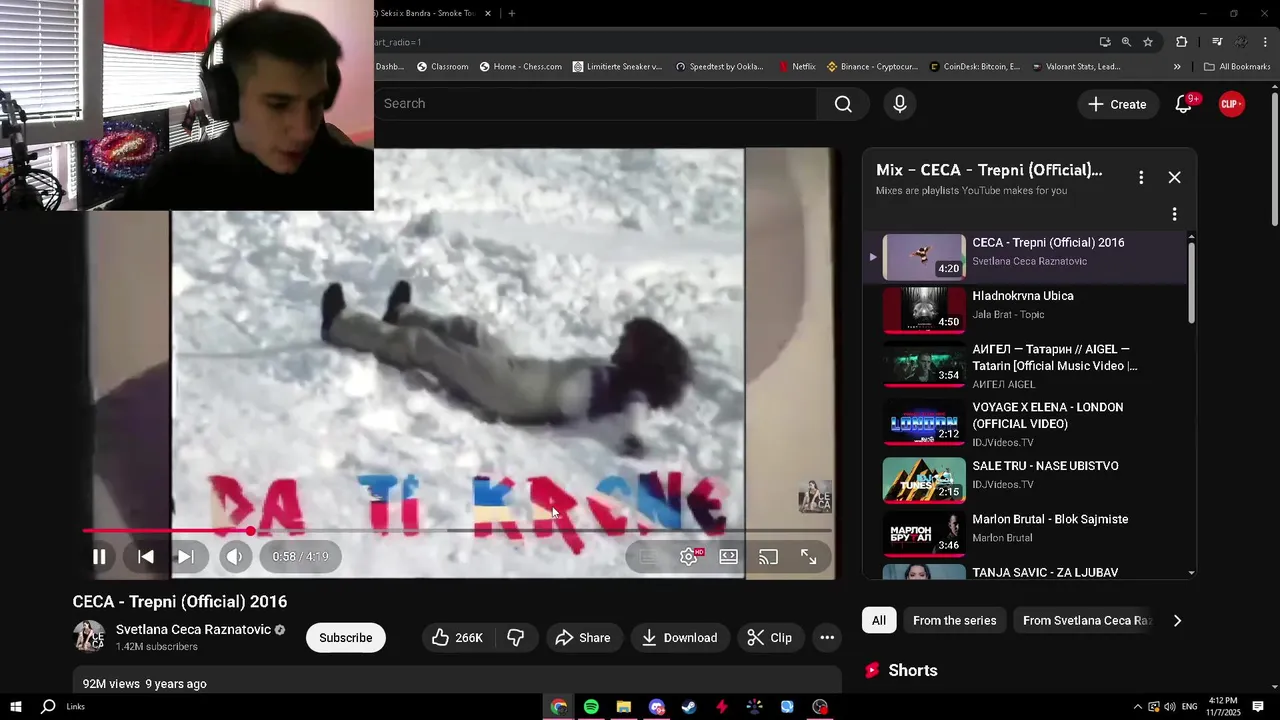Open the Create menu
Image resolution: width=1280 pixels, height=720 pixels.
click(x=1117, y=104)
